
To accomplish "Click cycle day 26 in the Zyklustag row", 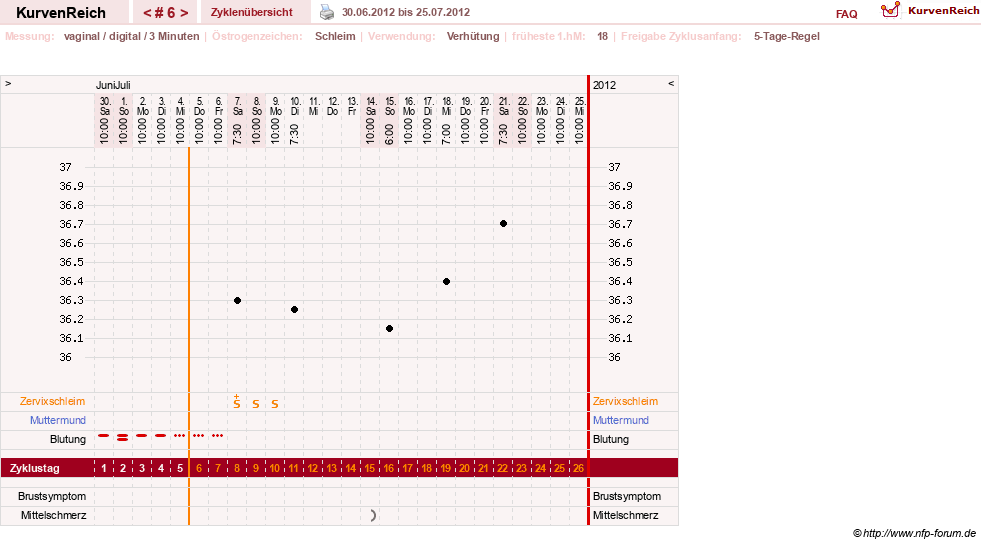I will click(x=578, y=468).
